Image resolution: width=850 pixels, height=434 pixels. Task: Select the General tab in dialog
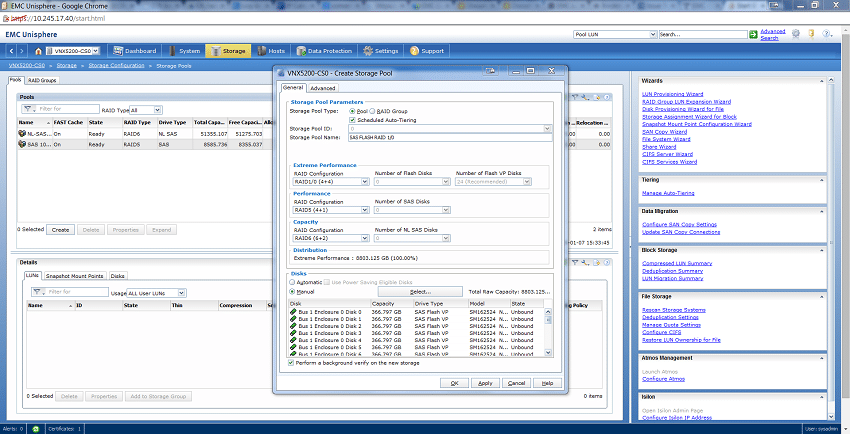pyautogui.click(x=293, y=87)
